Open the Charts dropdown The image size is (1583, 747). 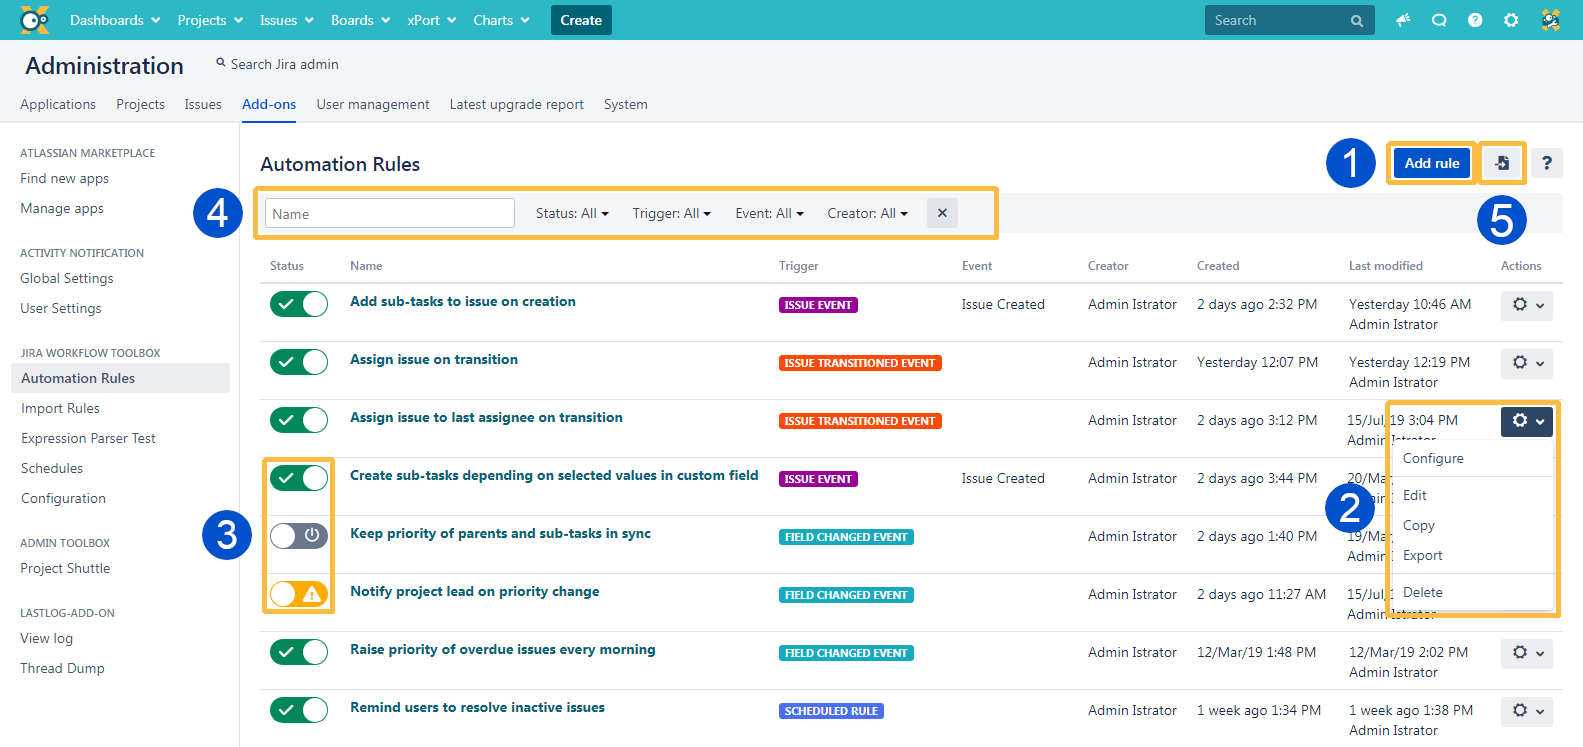pos(501,20)
